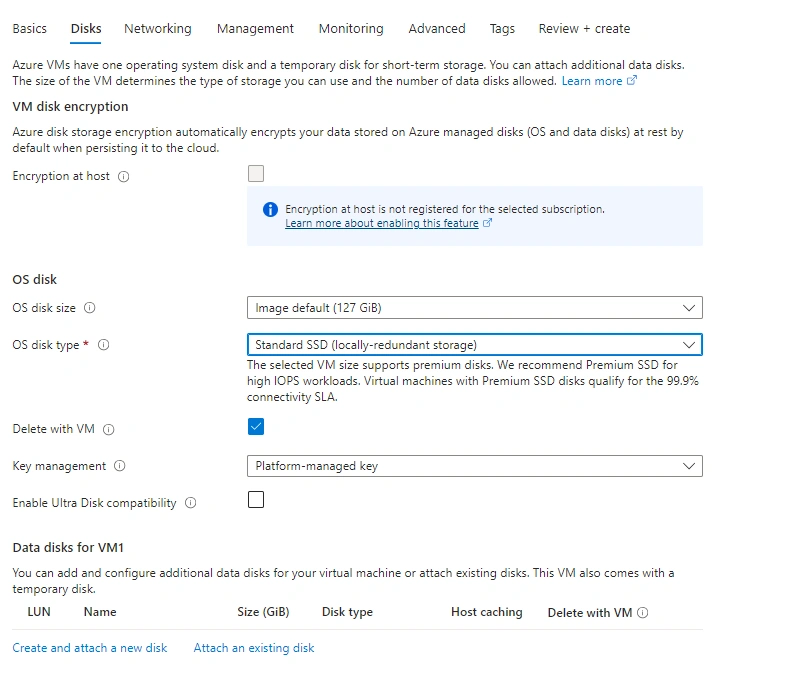
Task: Go to the Management tab
Action: click(x=255, y=28)
